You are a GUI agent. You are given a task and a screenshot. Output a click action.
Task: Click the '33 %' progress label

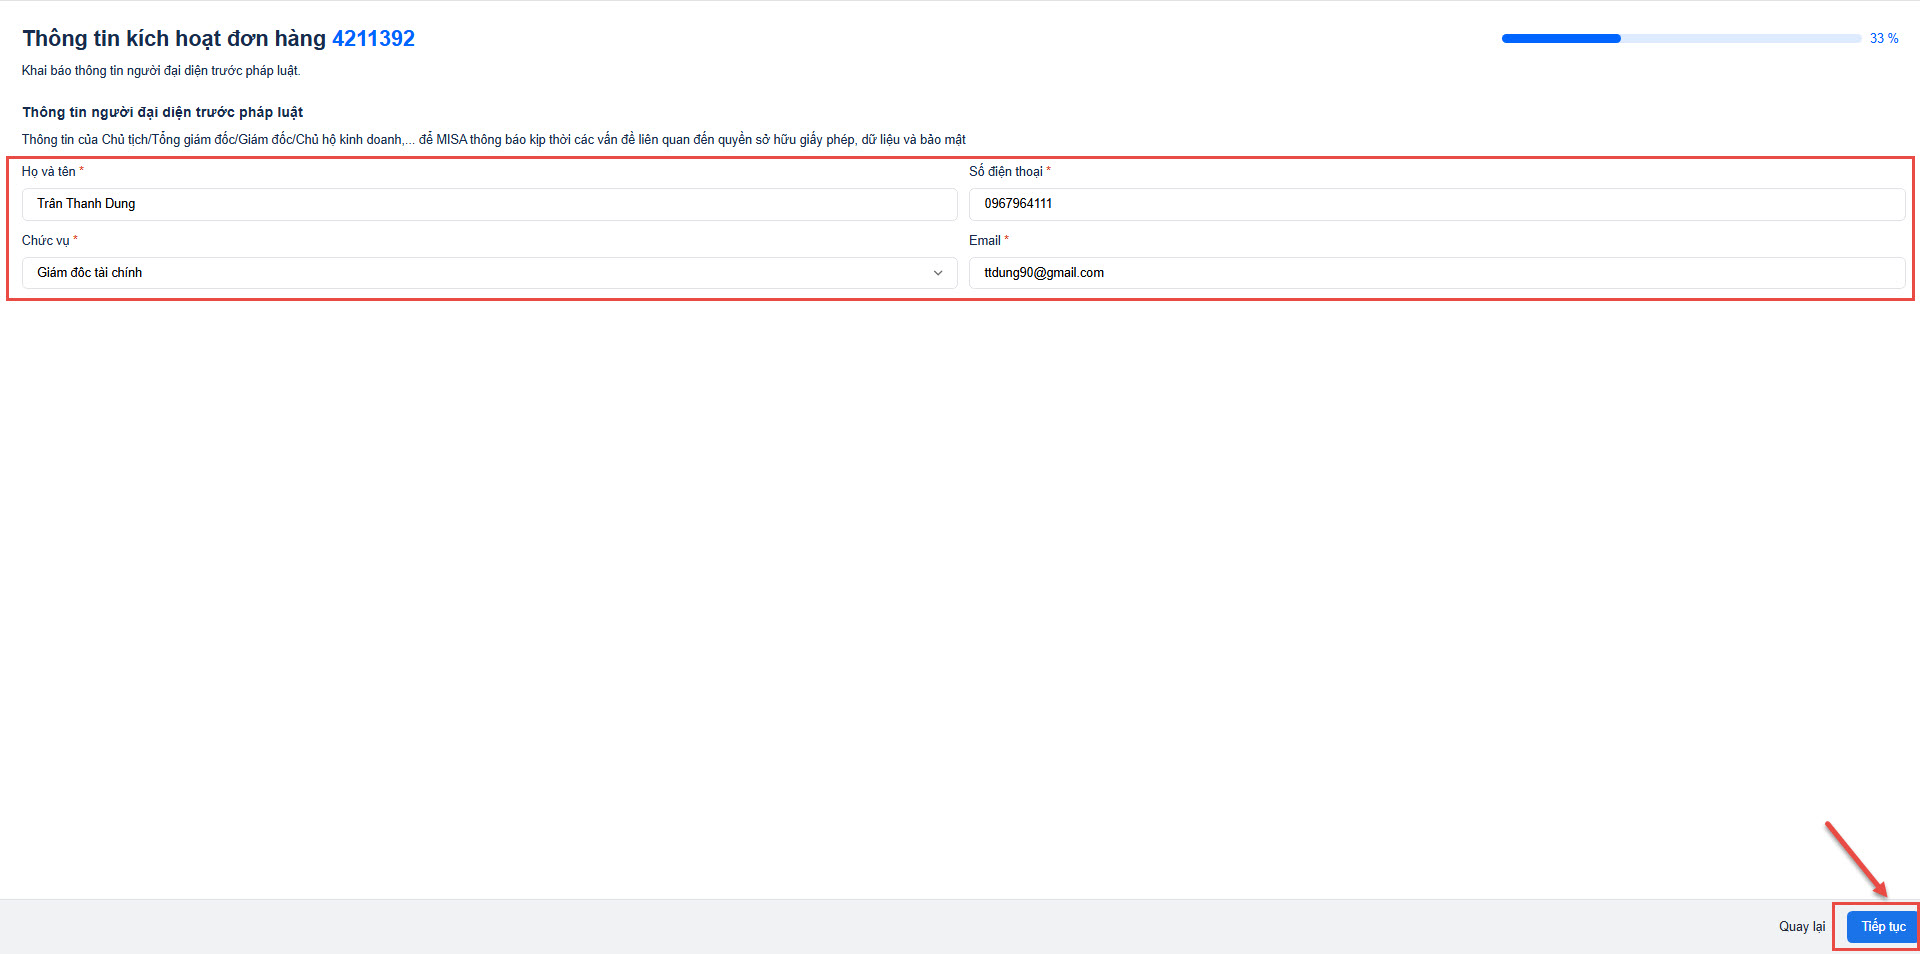point(1884,38)
